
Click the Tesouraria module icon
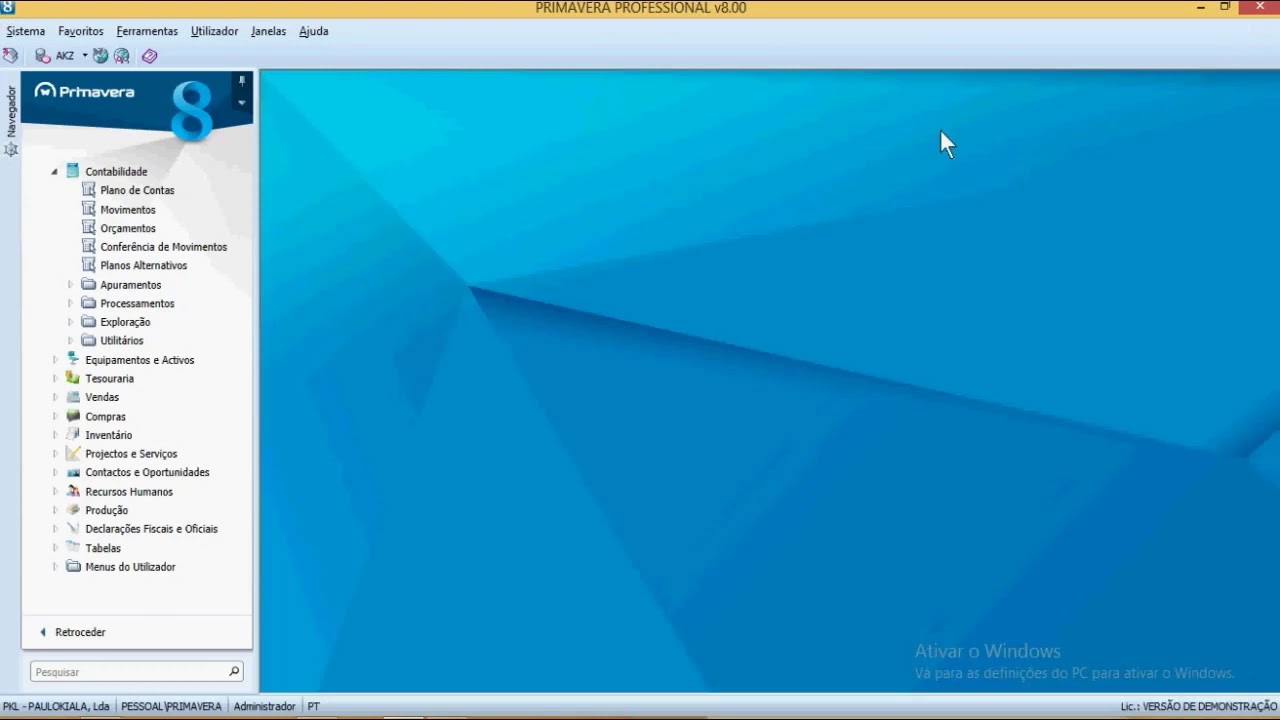pos(72,378)
